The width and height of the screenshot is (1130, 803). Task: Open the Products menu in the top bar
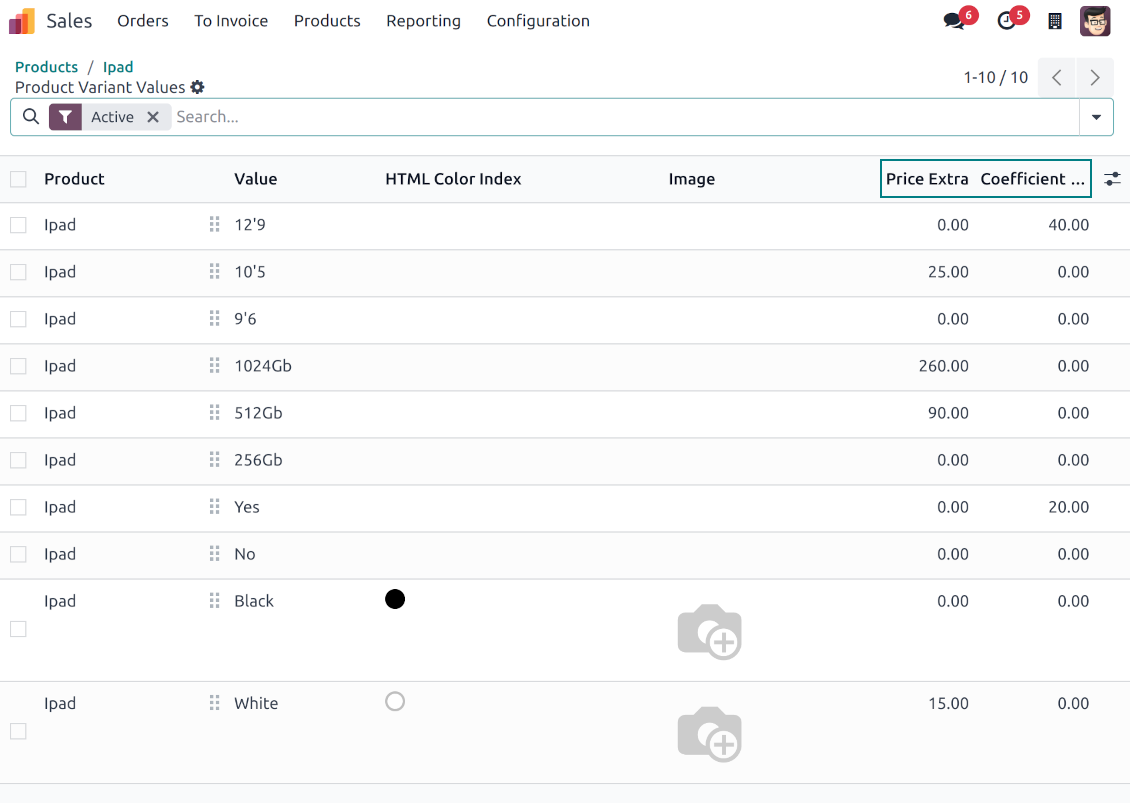(327, 21)
